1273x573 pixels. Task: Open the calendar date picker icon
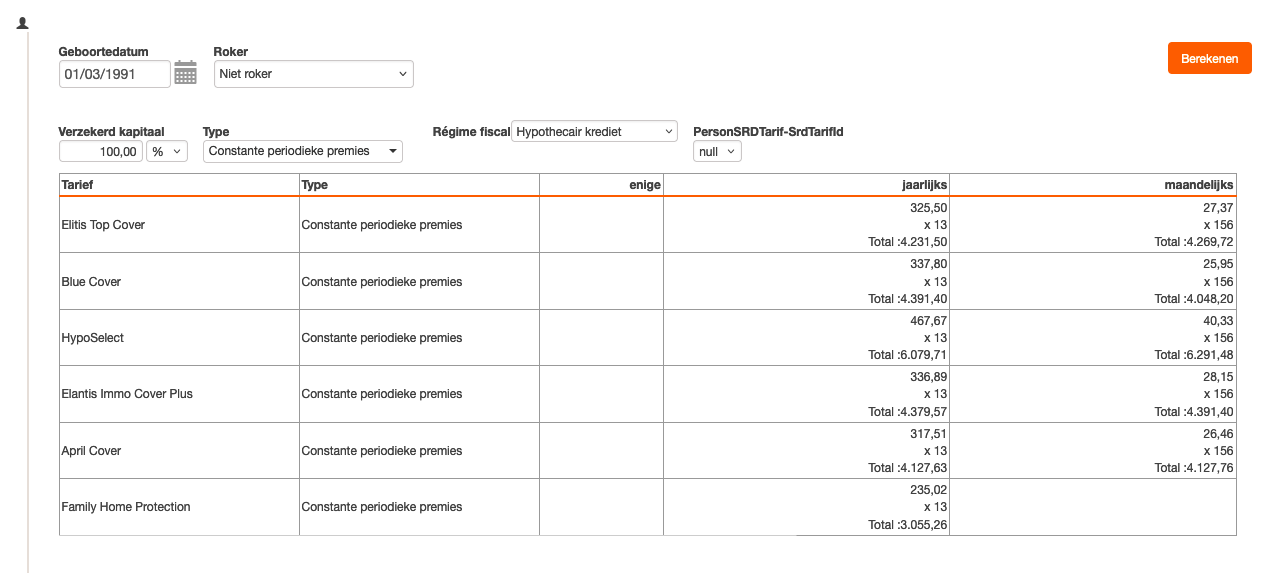click(x=185, y=73)
